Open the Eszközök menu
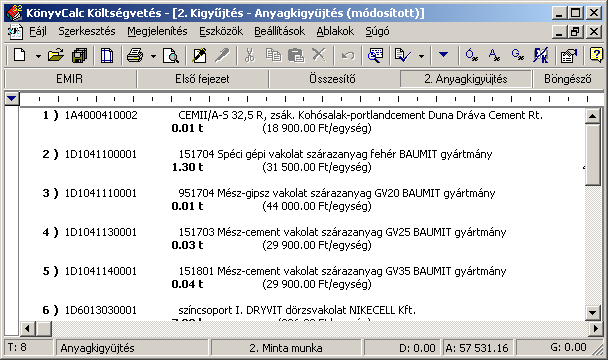Viewport: 608px width, 360px height. tap(221, 31)
